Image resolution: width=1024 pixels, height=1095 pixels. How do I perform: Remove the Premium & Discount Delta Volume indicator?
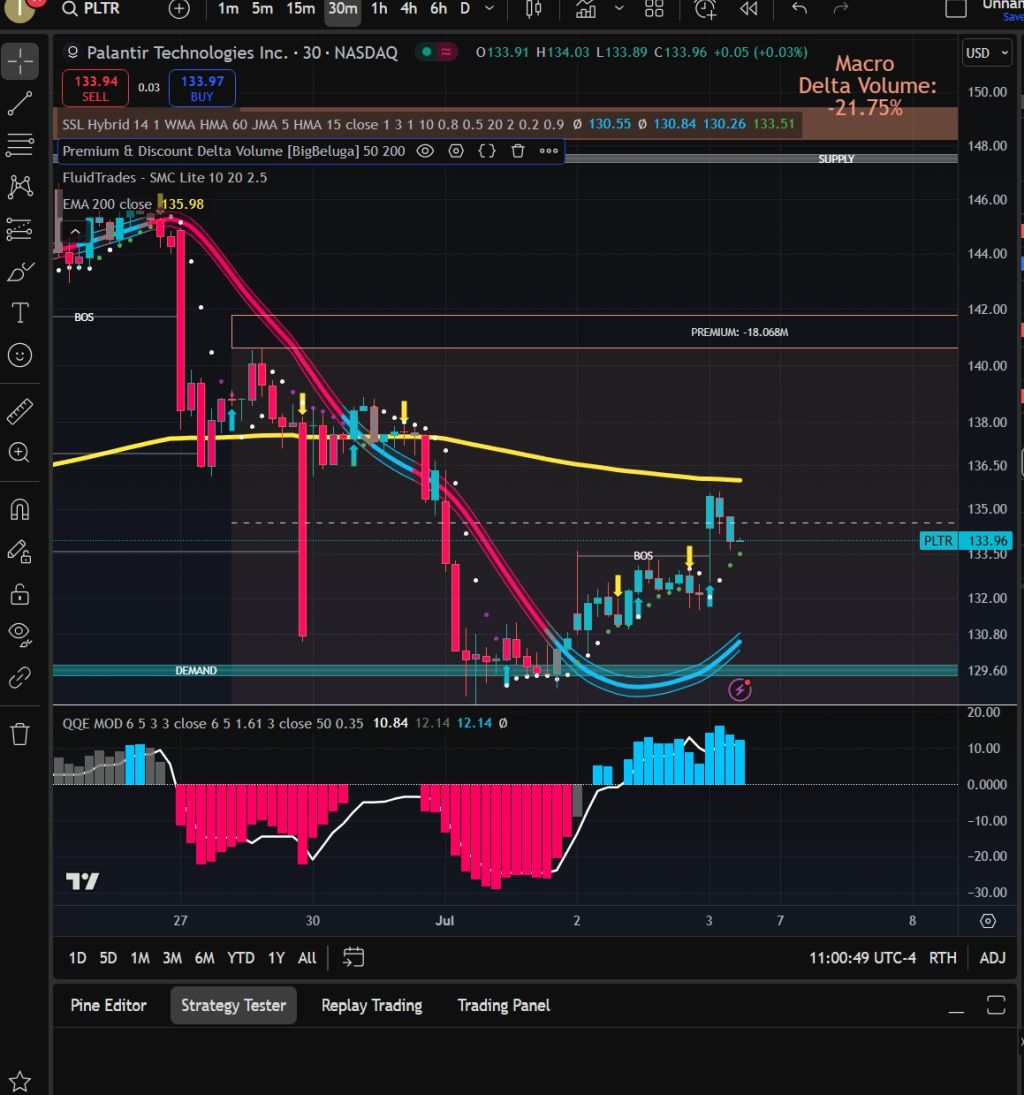pyautogui.click(x=518, y=151)
